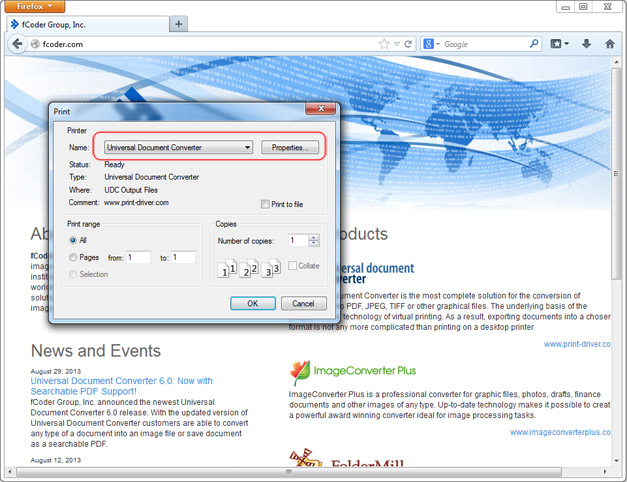Click the pages 'from' field

139,257
